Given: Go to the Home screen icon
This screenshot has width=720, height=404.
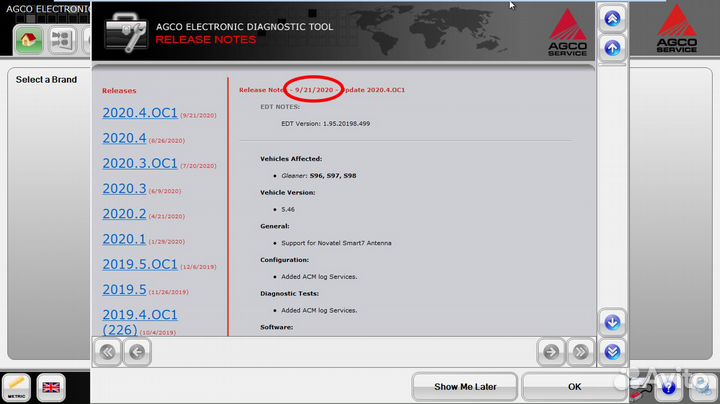Looking at the screenshot, I should (29, 40).
